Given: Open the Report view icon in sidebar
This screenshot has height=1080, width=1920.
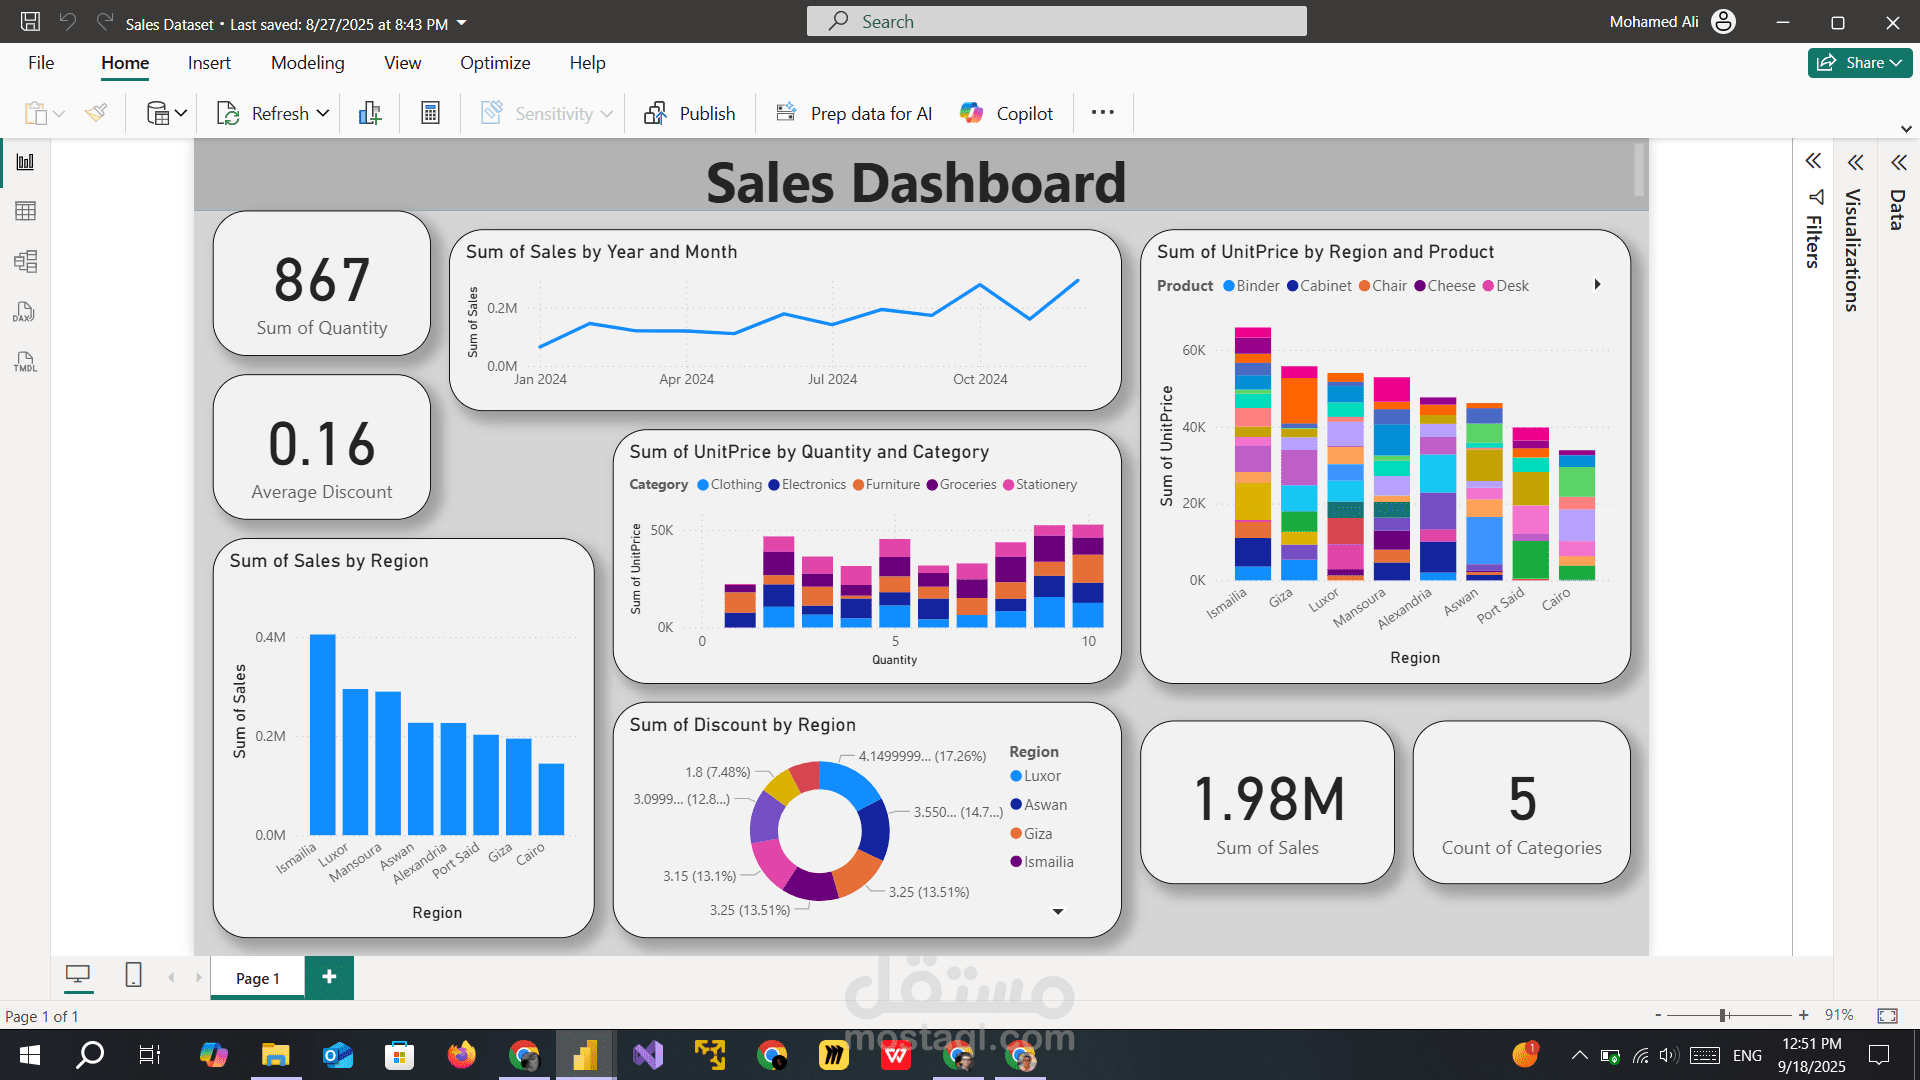Looking at the screenshot, I should 25,162.
